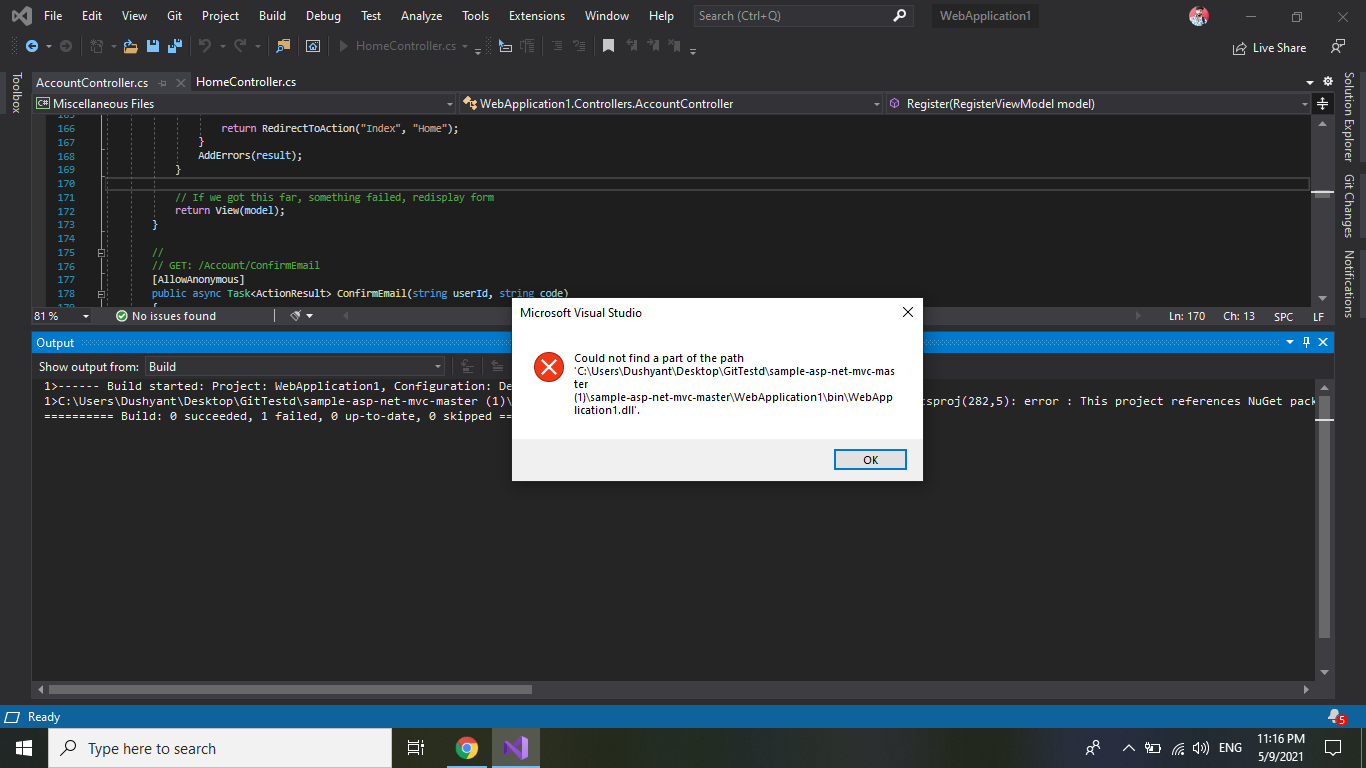The height and width of the screenshot is (768, 1366).
Task: Click the No issues found indicator
Action: pyautogui.click(x=165, y=316)
